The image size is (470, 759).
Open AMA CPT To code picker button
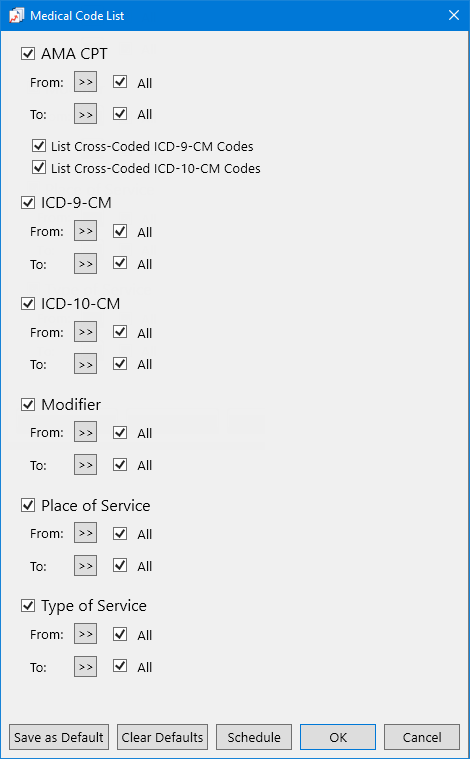tap(85, 114)
